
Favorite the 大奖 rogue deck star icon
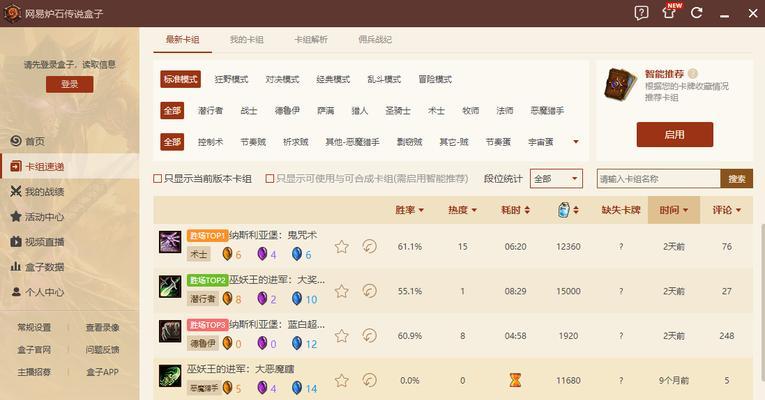(x=342, y=291)
